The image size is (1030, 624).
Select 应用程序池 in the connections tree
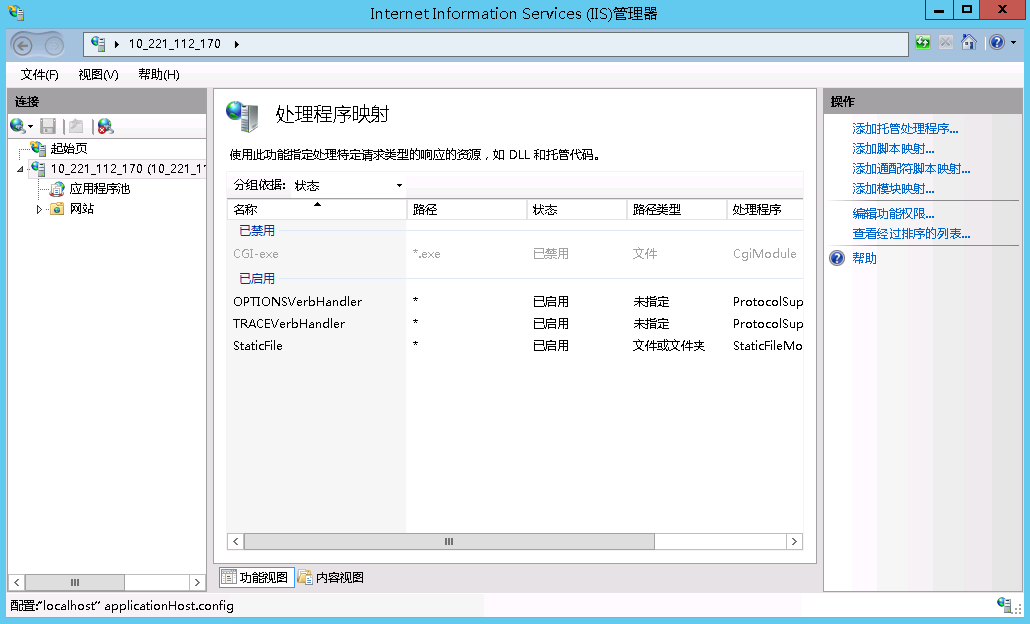[x=99, y=189]
